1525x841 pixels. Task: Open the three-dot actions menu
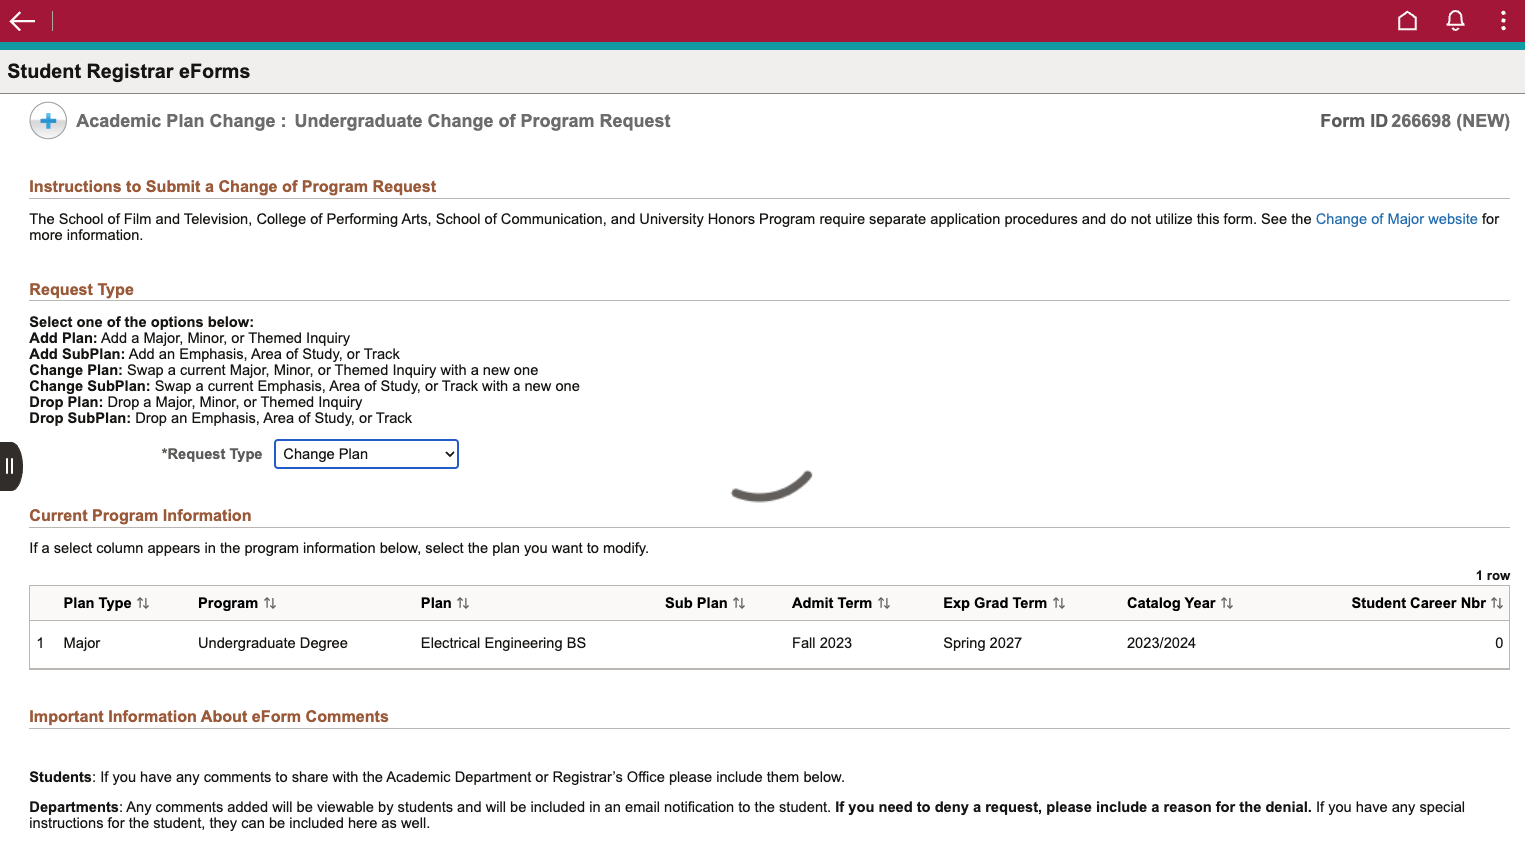coord(1503,21)
